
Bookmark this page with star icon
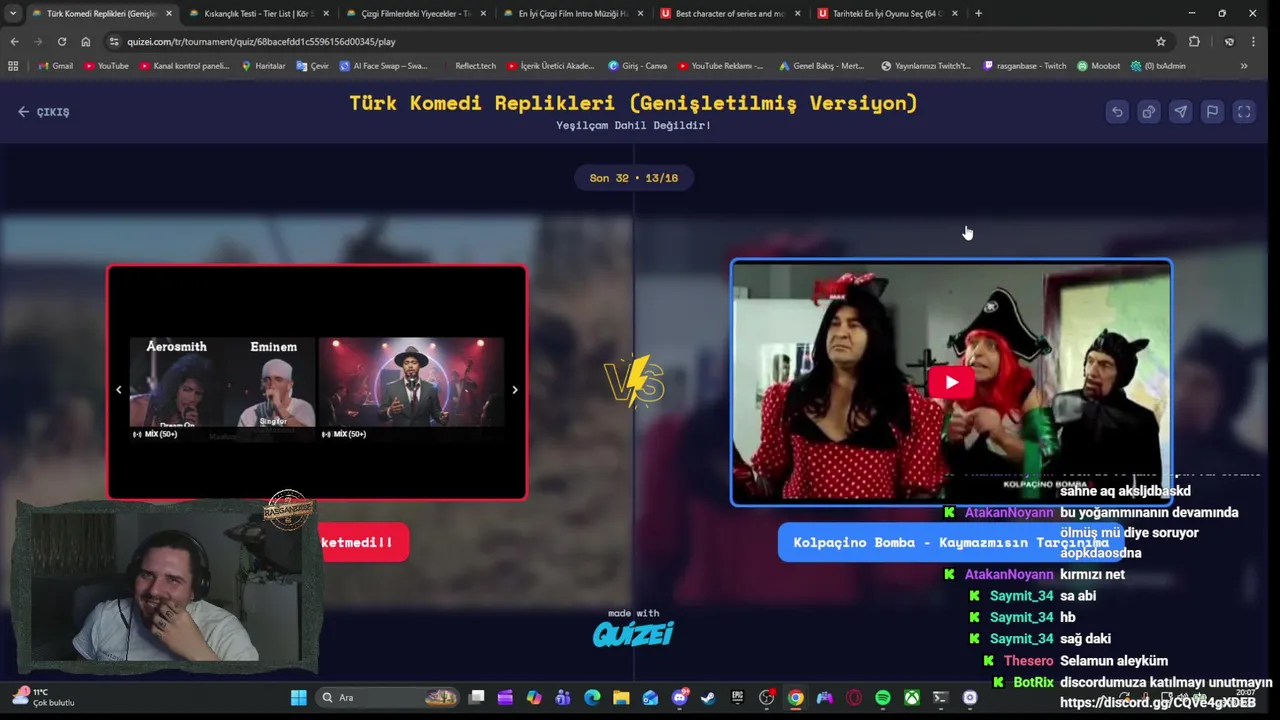(x=1161, y=41)
